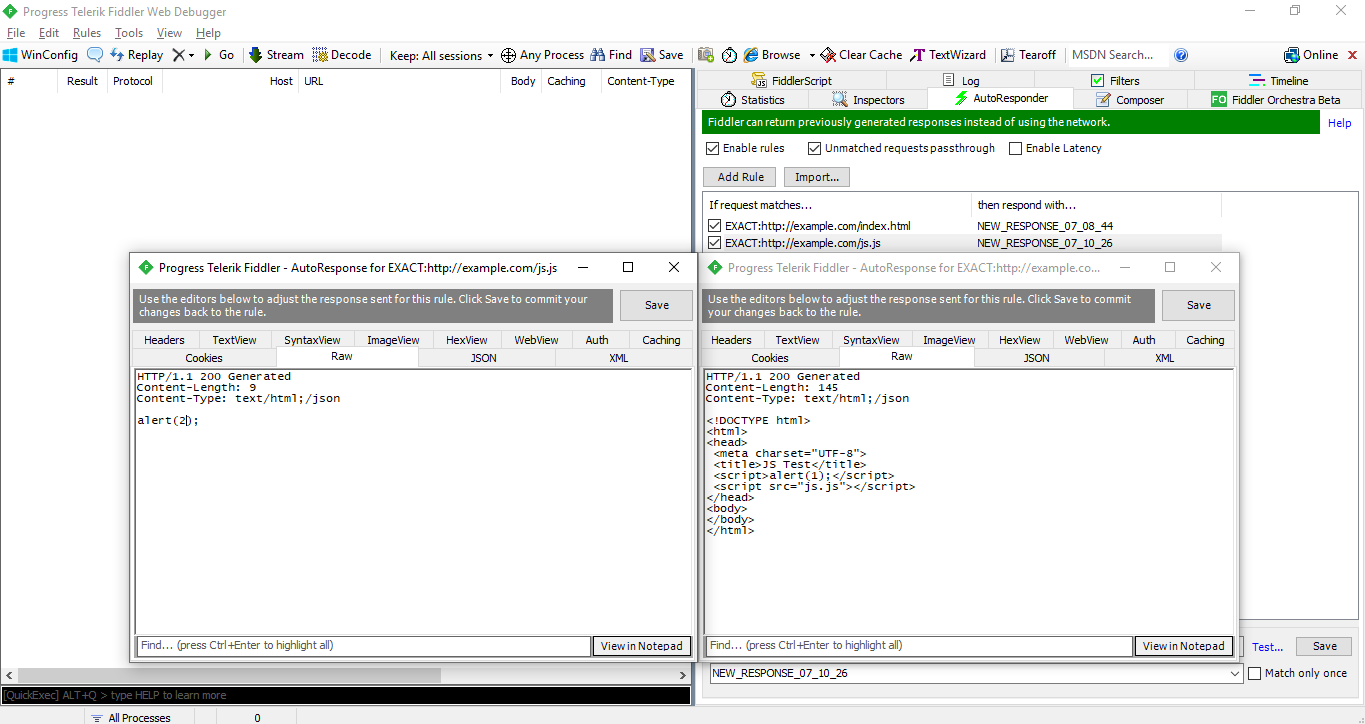The height and width of the screenshot is (724, 1365).
Task: Click the camera screenshot icon
Action: point(706,55)
